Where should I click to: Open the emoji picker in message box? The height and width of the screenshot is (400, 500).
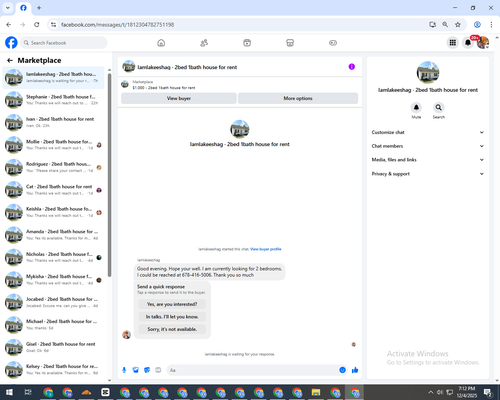[342, 370]
